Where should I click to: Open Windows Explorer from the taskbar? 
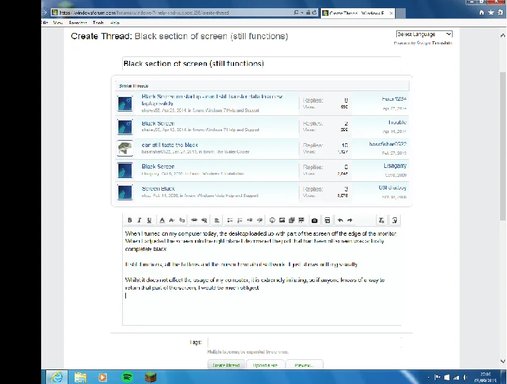tap(80, 377)
